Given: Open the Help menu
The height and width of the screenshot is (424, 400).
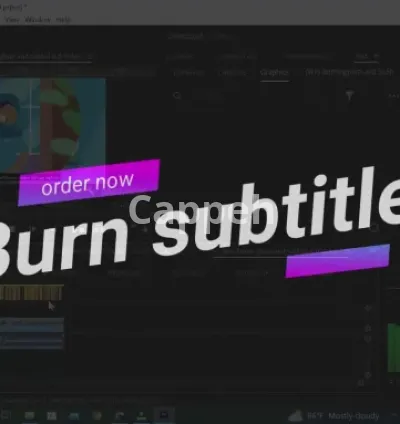Looking at the screenshot, I should 63,20.
